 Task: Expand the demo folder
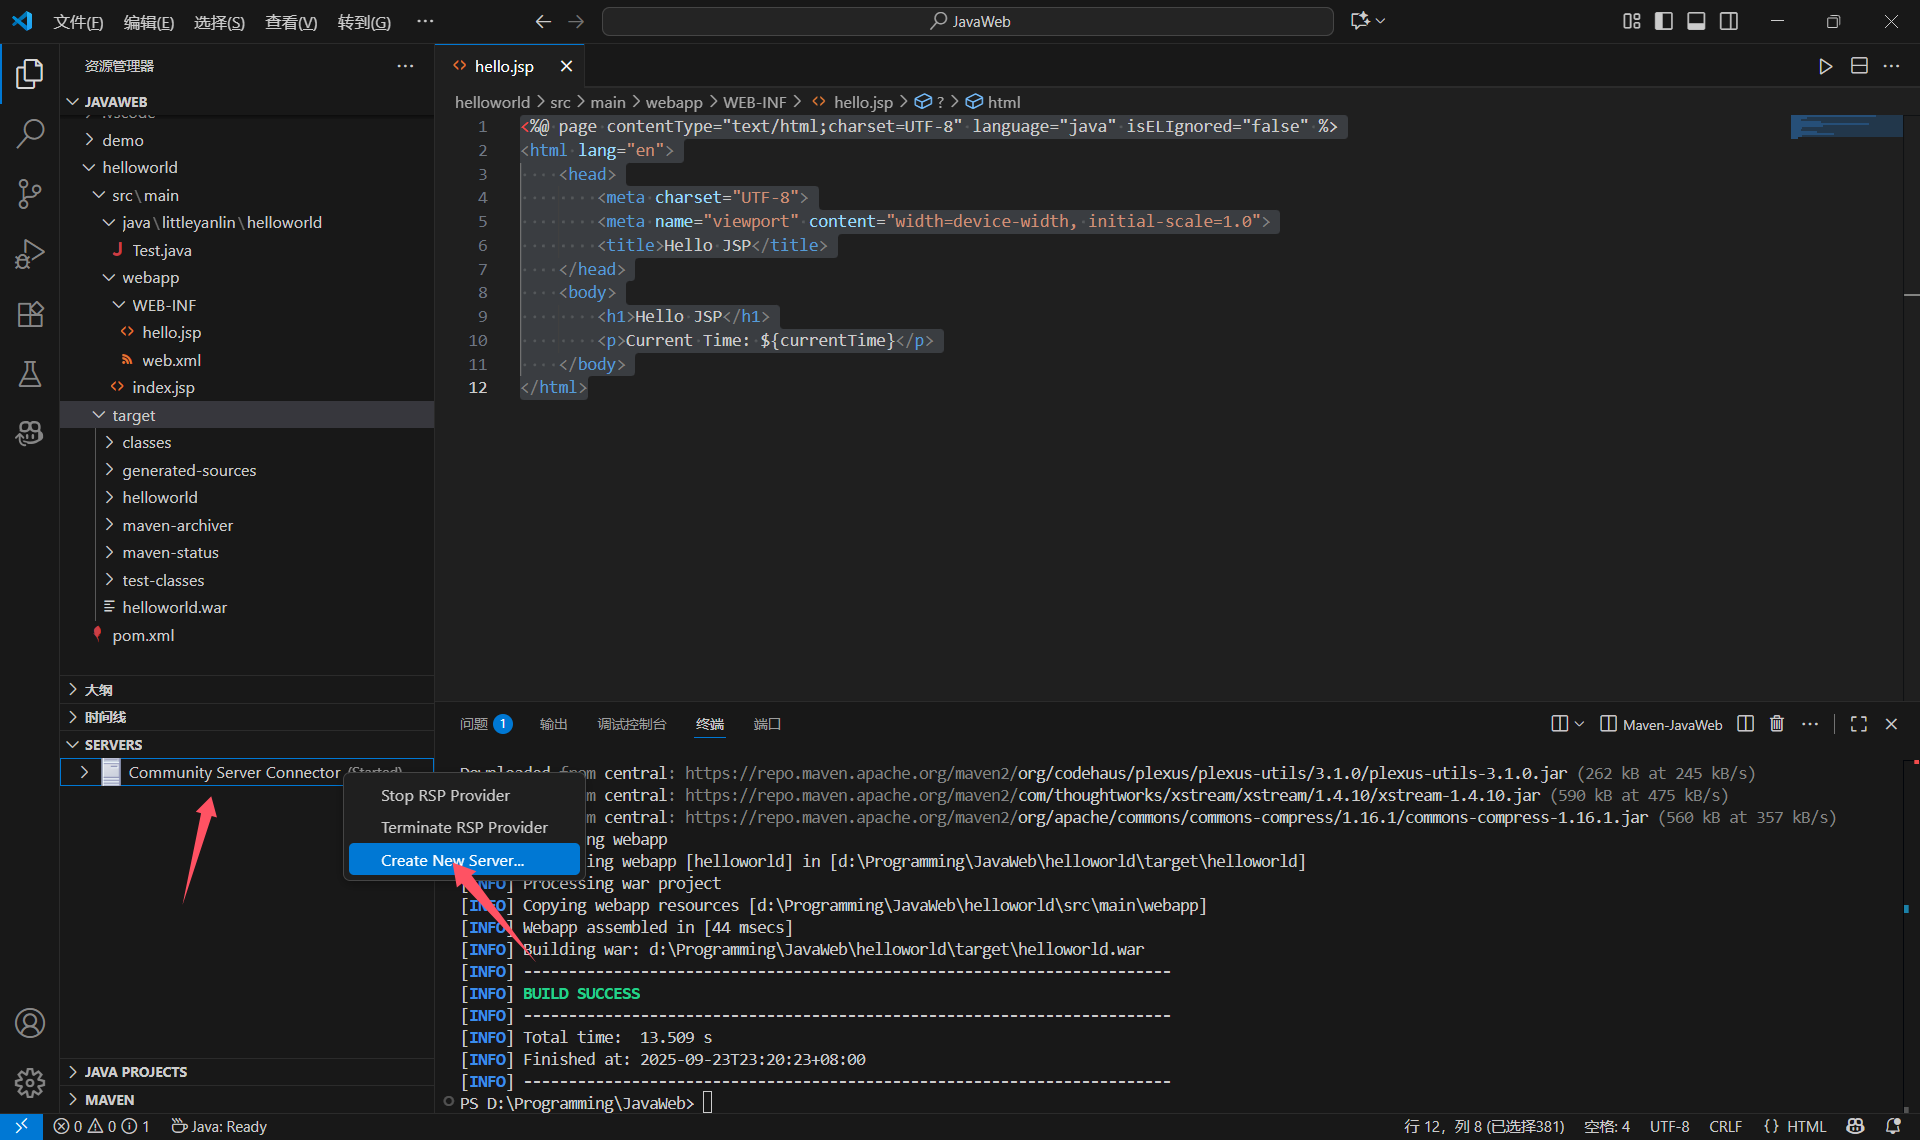(122, 140)
